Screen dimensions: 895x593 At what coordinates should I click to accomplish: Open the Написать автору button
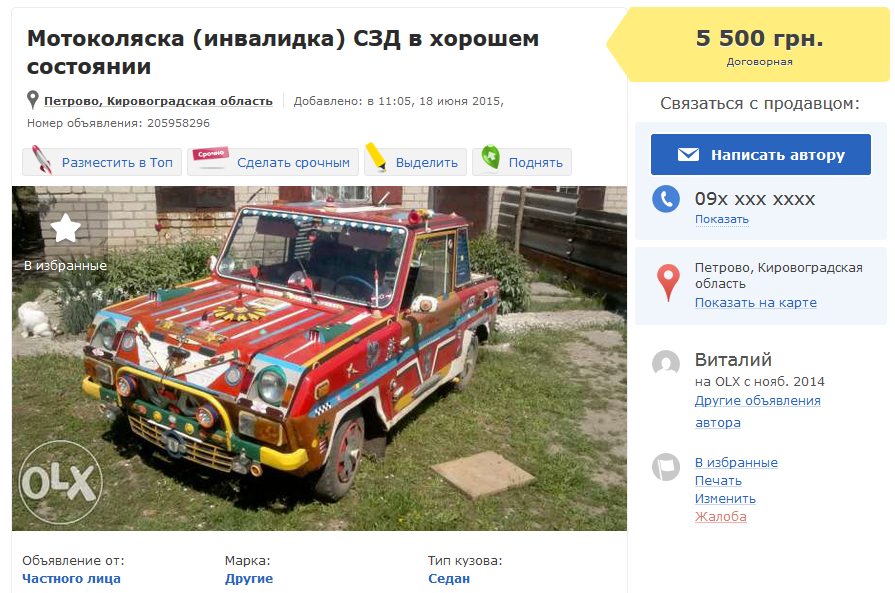coord(760,155)
